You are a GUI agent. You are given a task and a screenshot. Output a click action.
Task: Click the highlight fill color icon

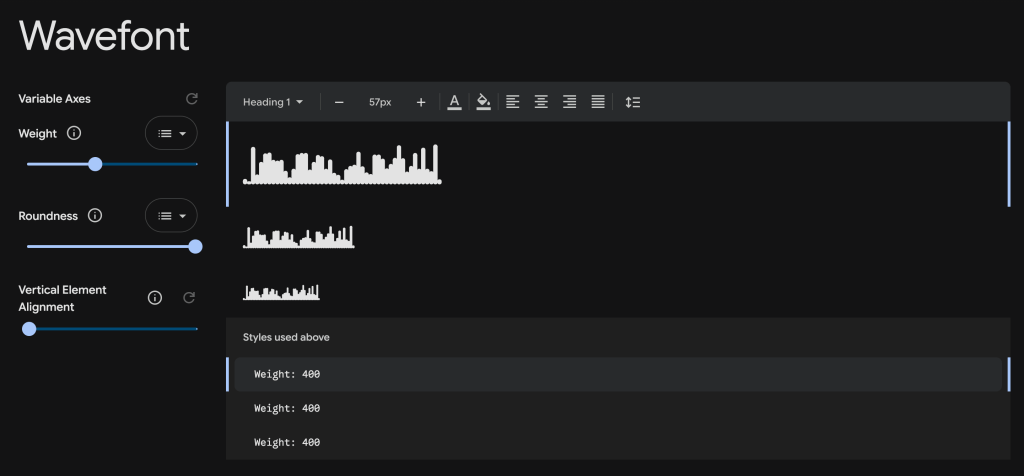tap(483, 102)
